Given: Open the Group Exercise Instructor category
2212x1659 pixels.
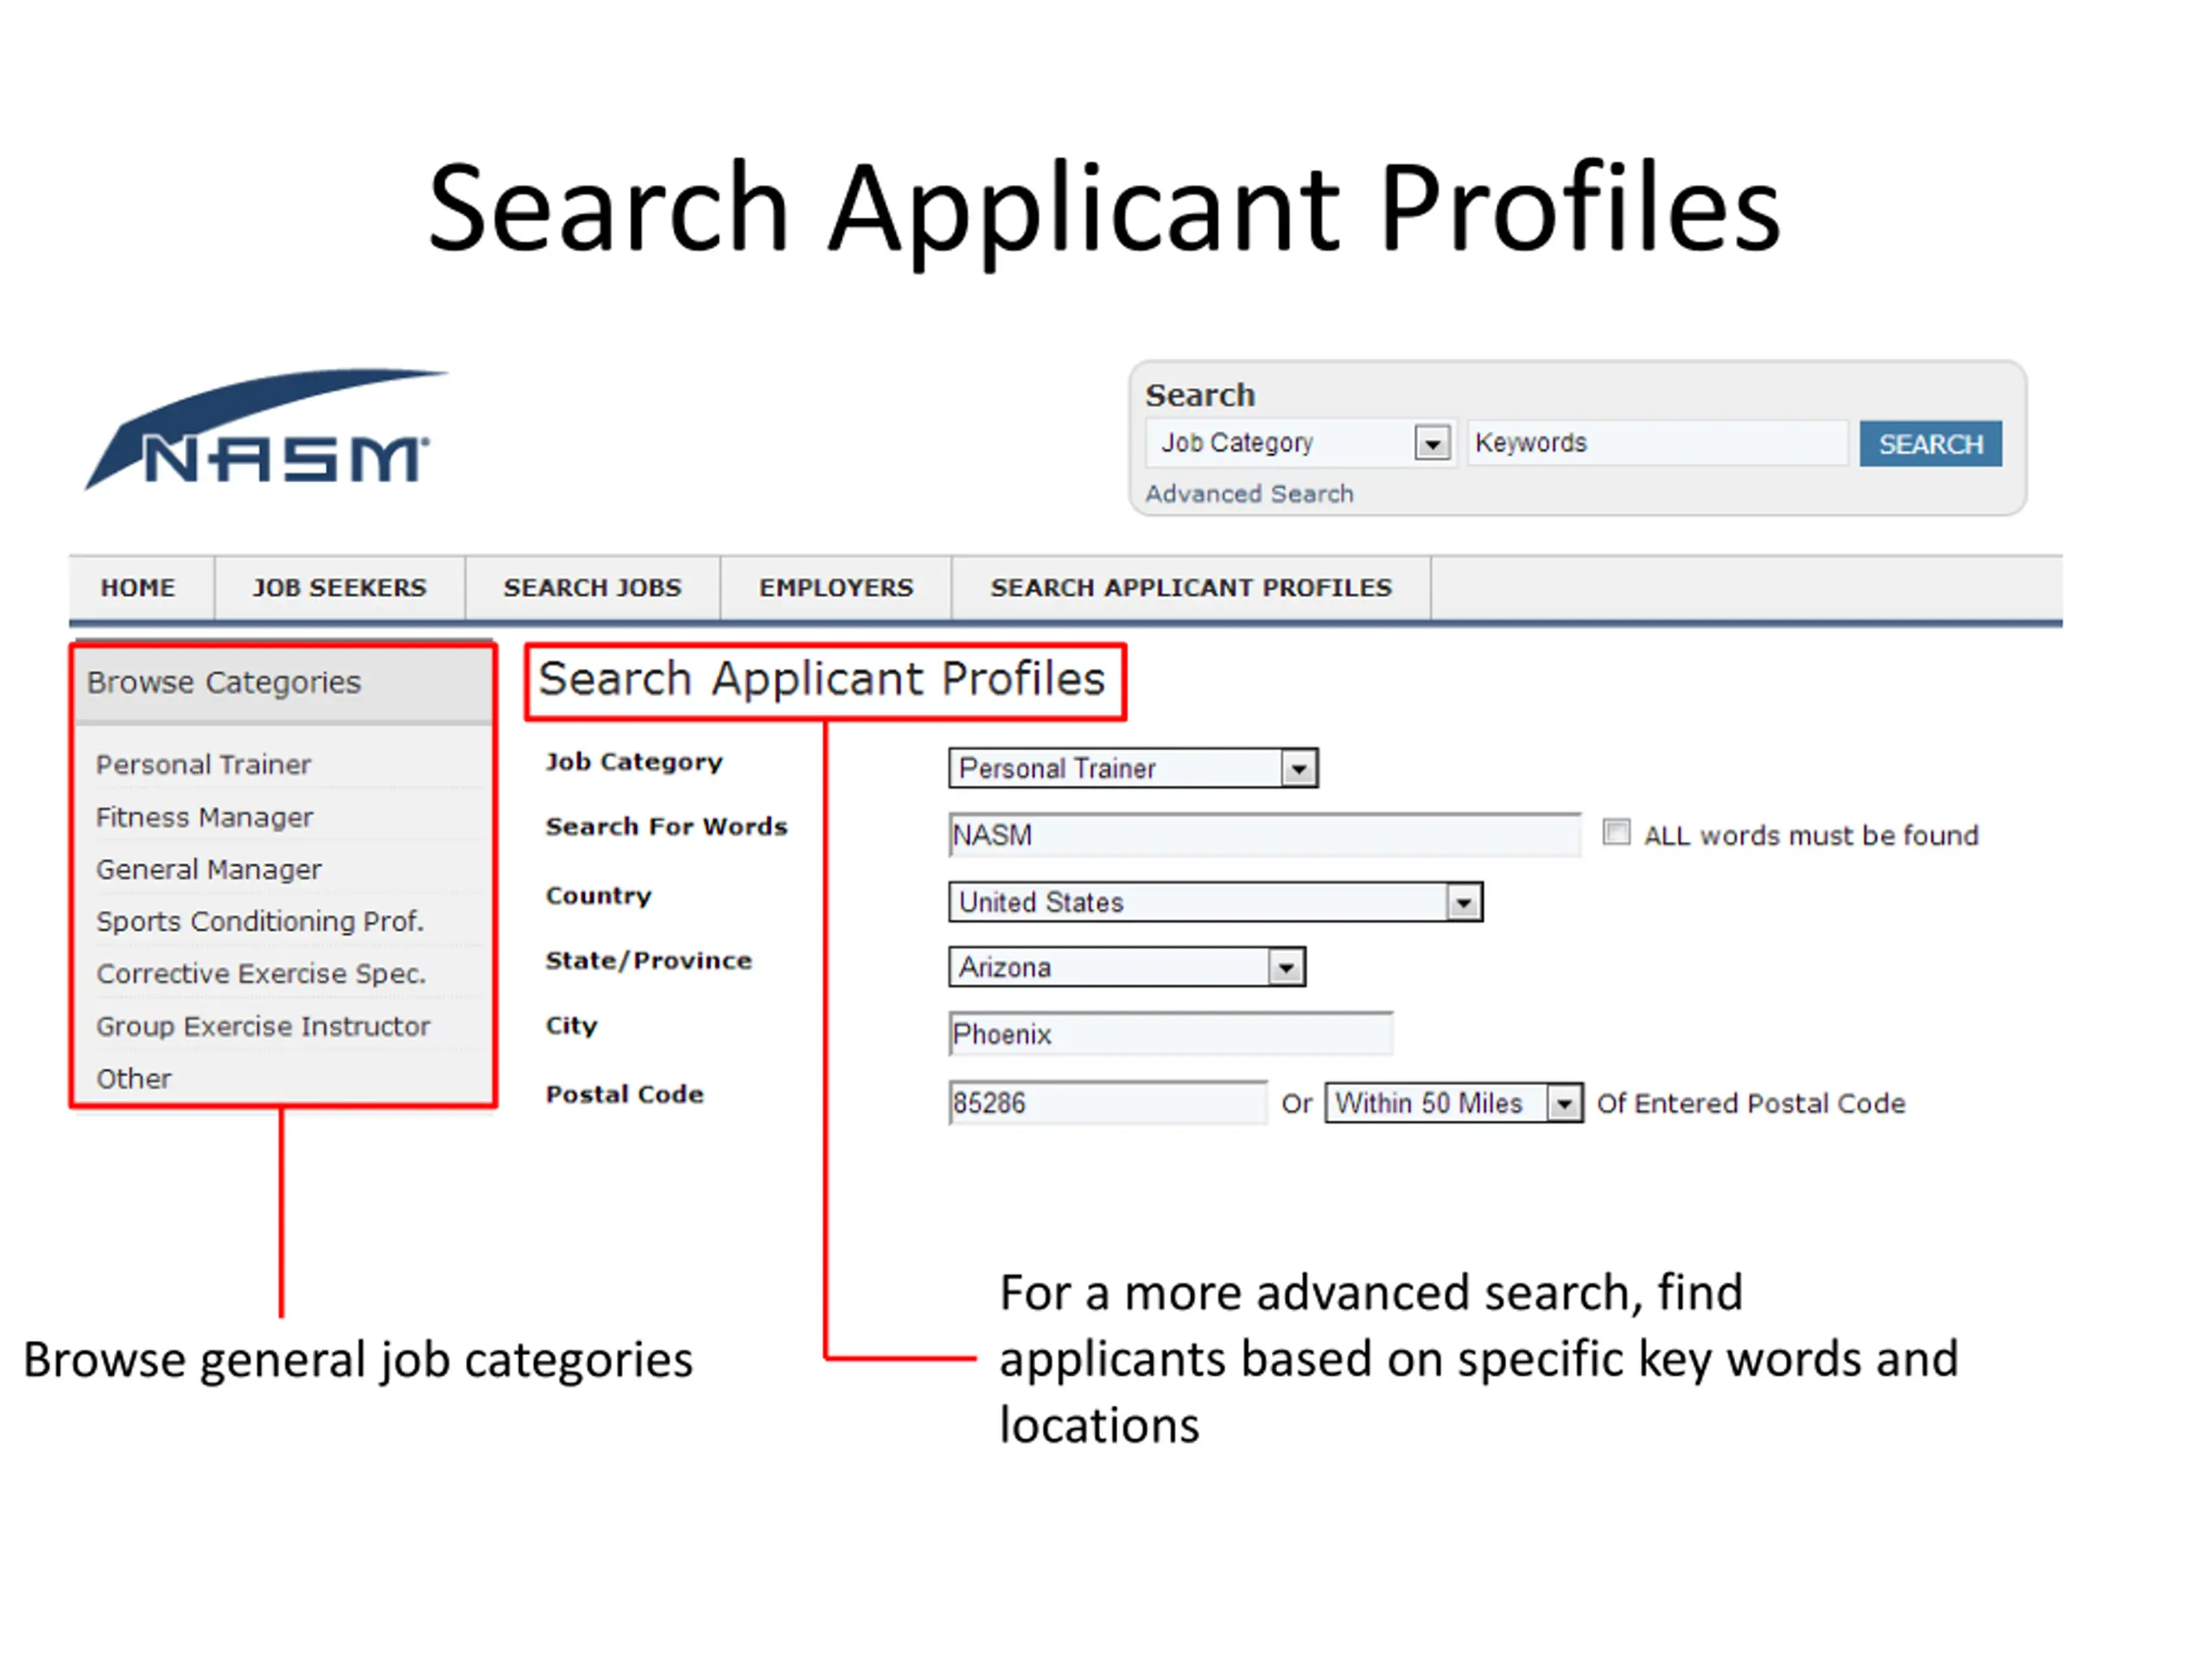Looking at the screenshot, I should point(263,1027).
